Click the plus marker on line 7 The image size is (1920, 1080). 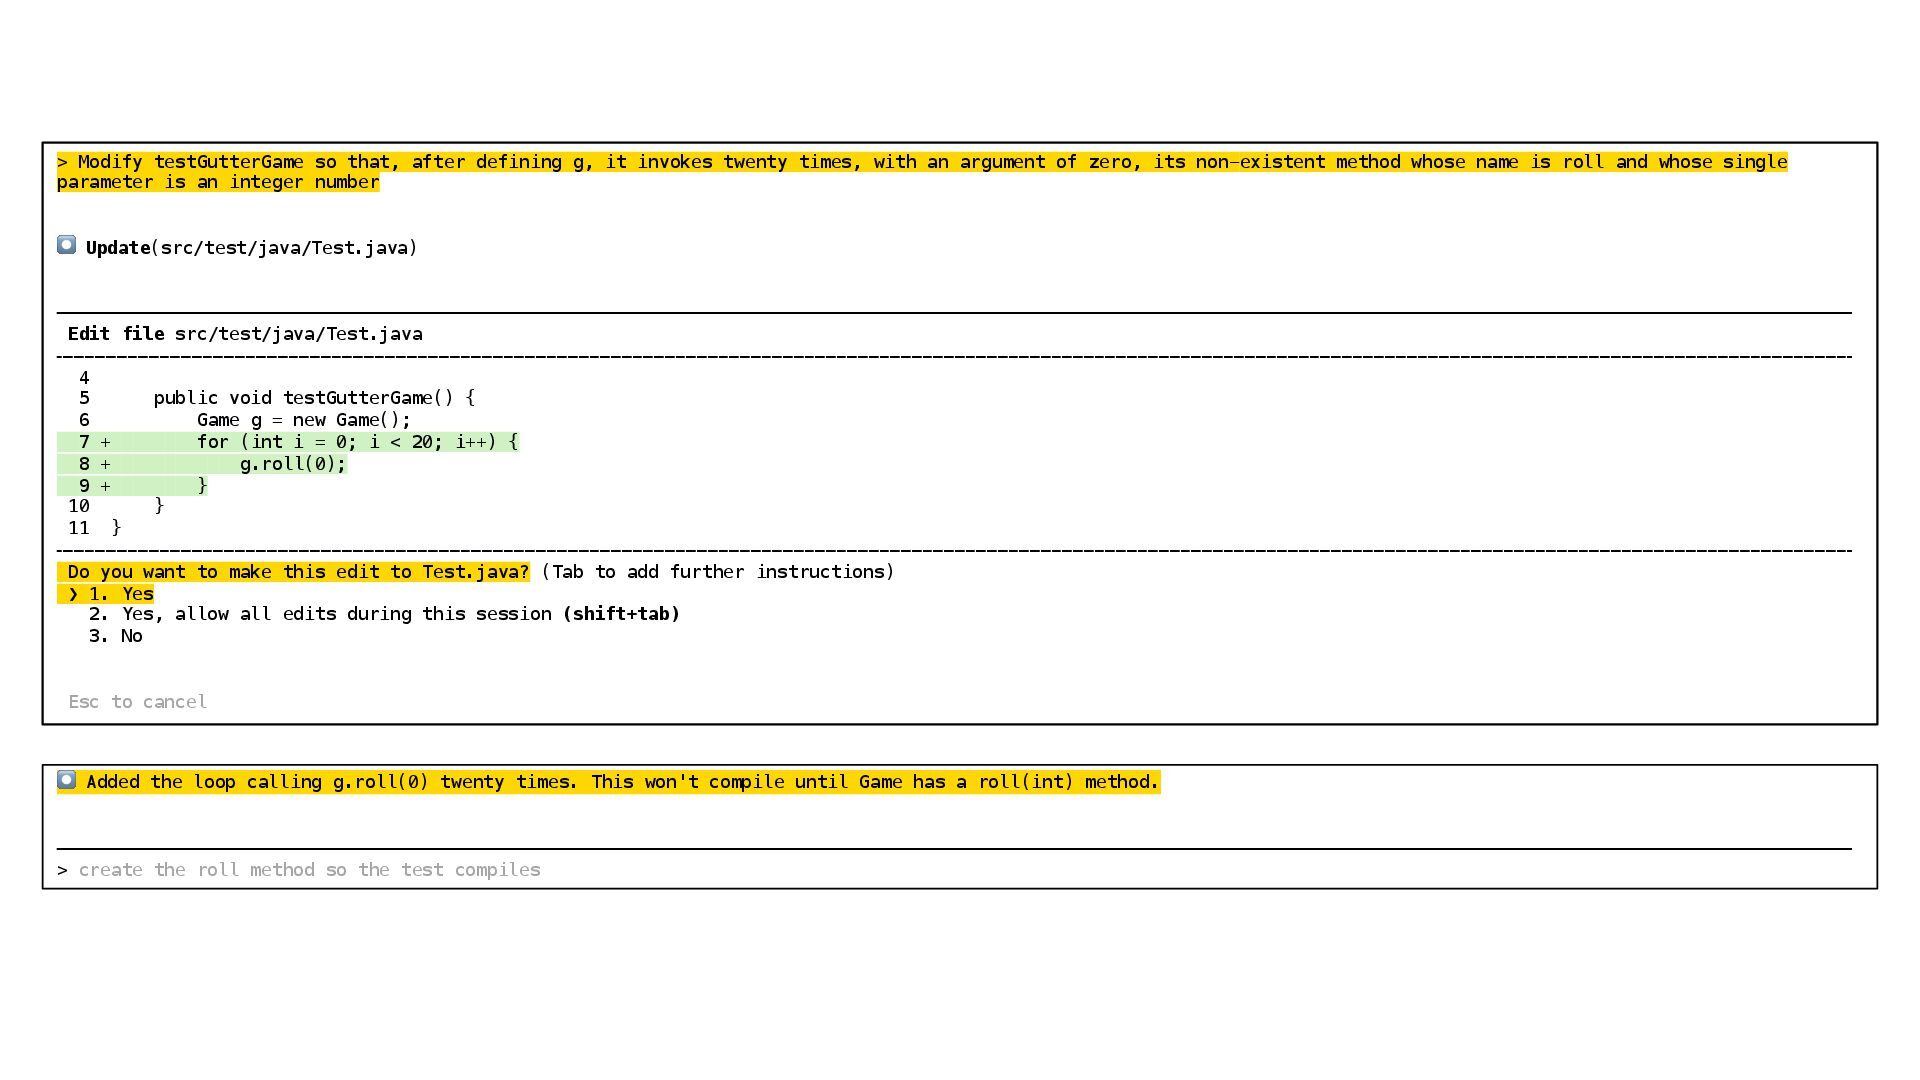point(105,442)
